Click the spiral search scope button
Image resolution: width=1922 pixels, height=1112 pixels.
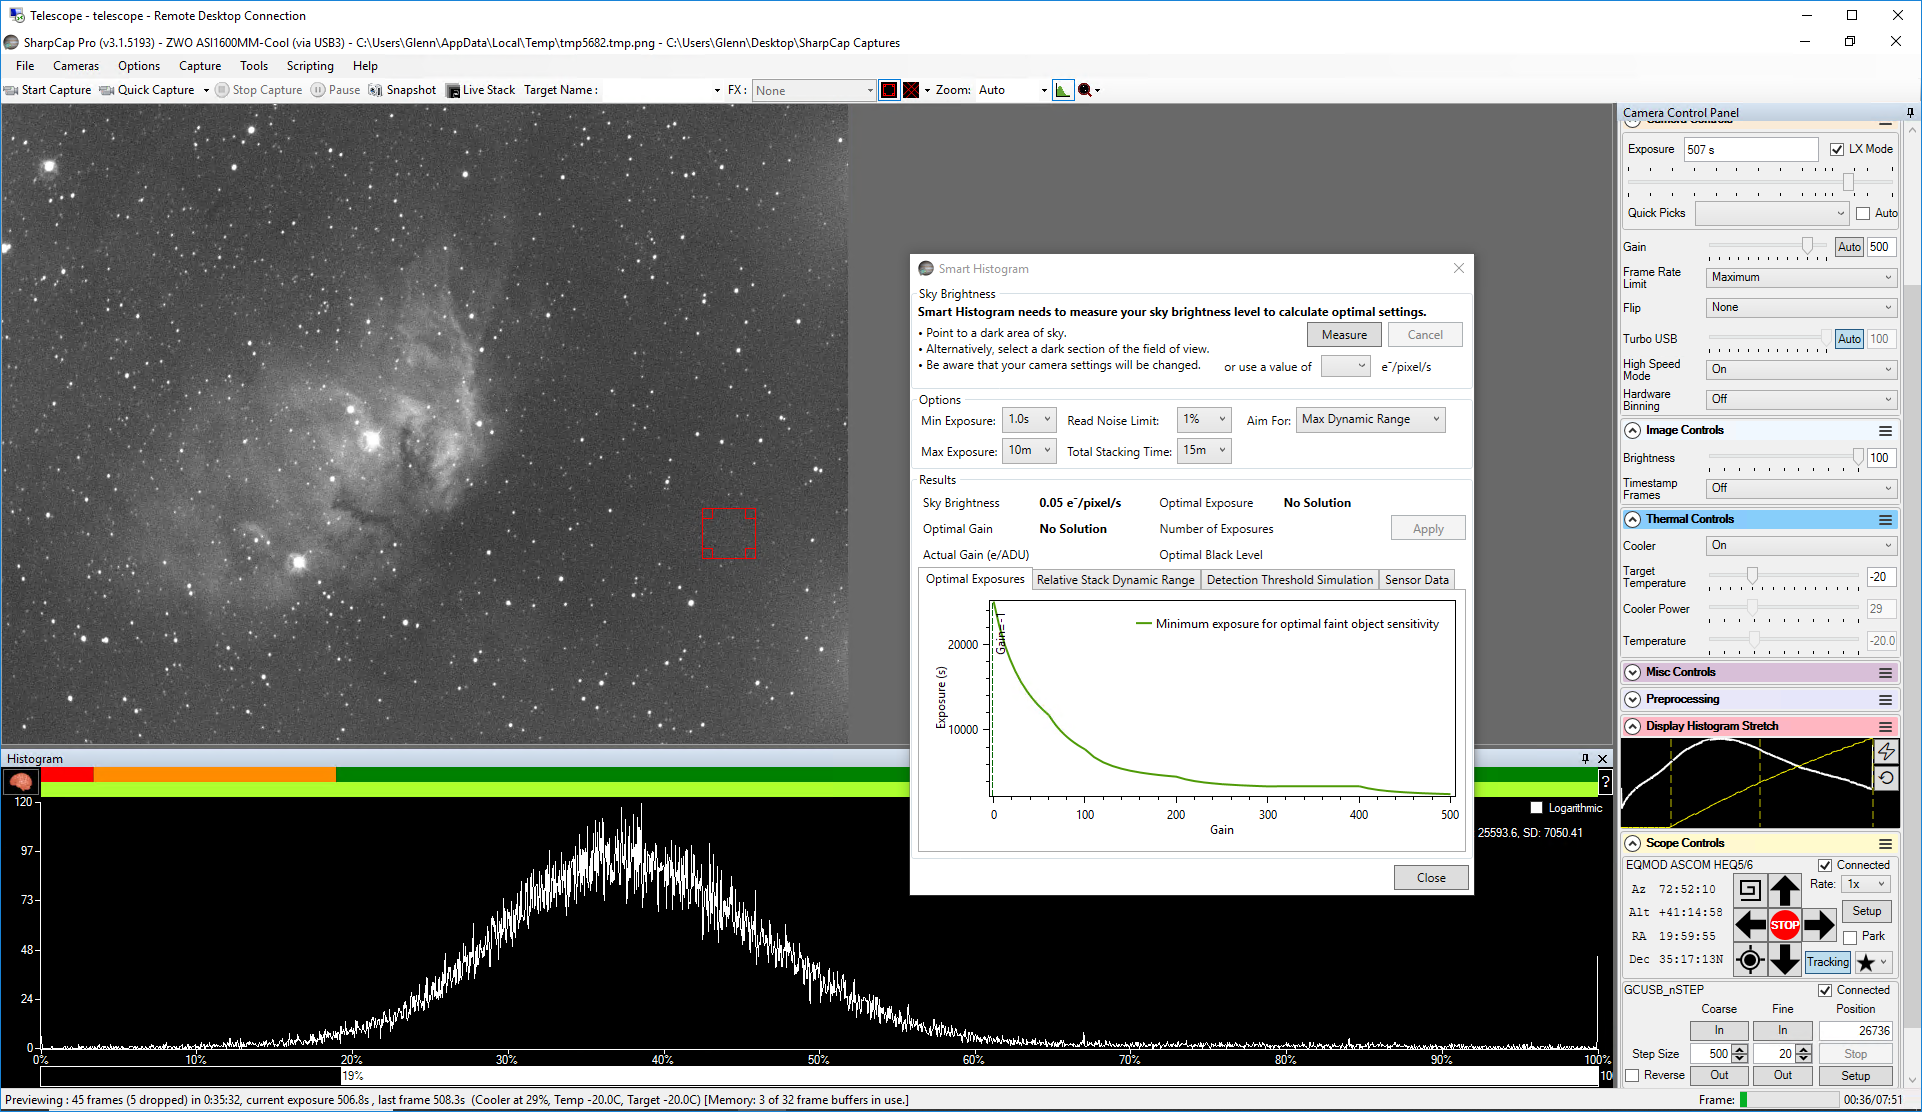coord(1750,889)
